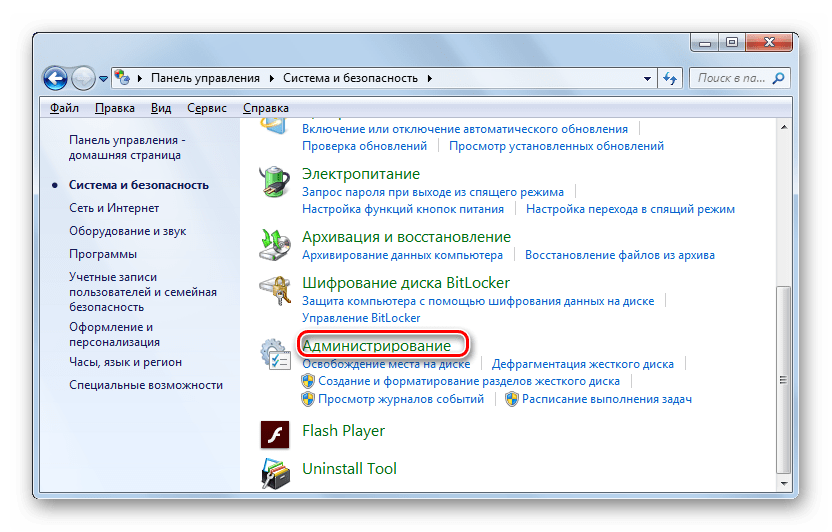This screenshot has width=832, height=532.
Task: Open Оформление и персонализация category
Action: pos(114,335)
